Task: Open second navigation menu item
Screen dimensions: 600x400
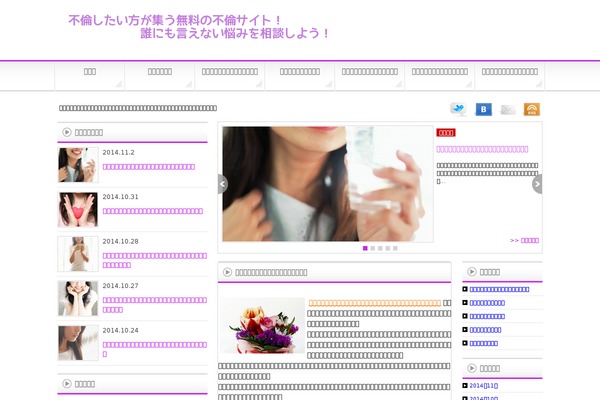Action: (x=160, y=76)
